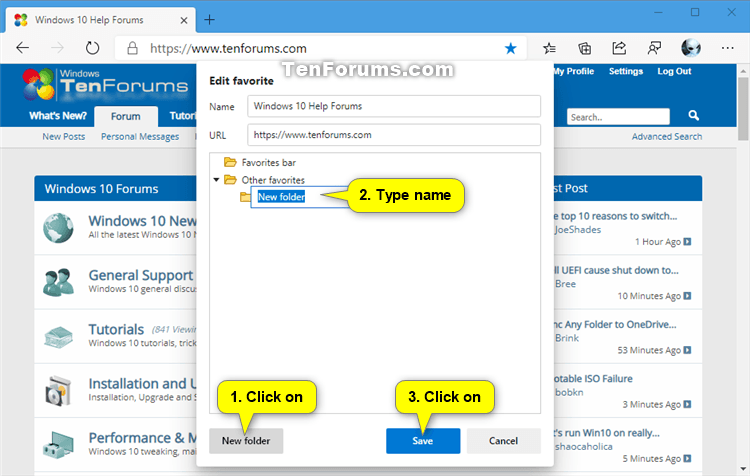Open the Tutorials forum link
Viewport: 750px width, 476px height.
[116, 329]
